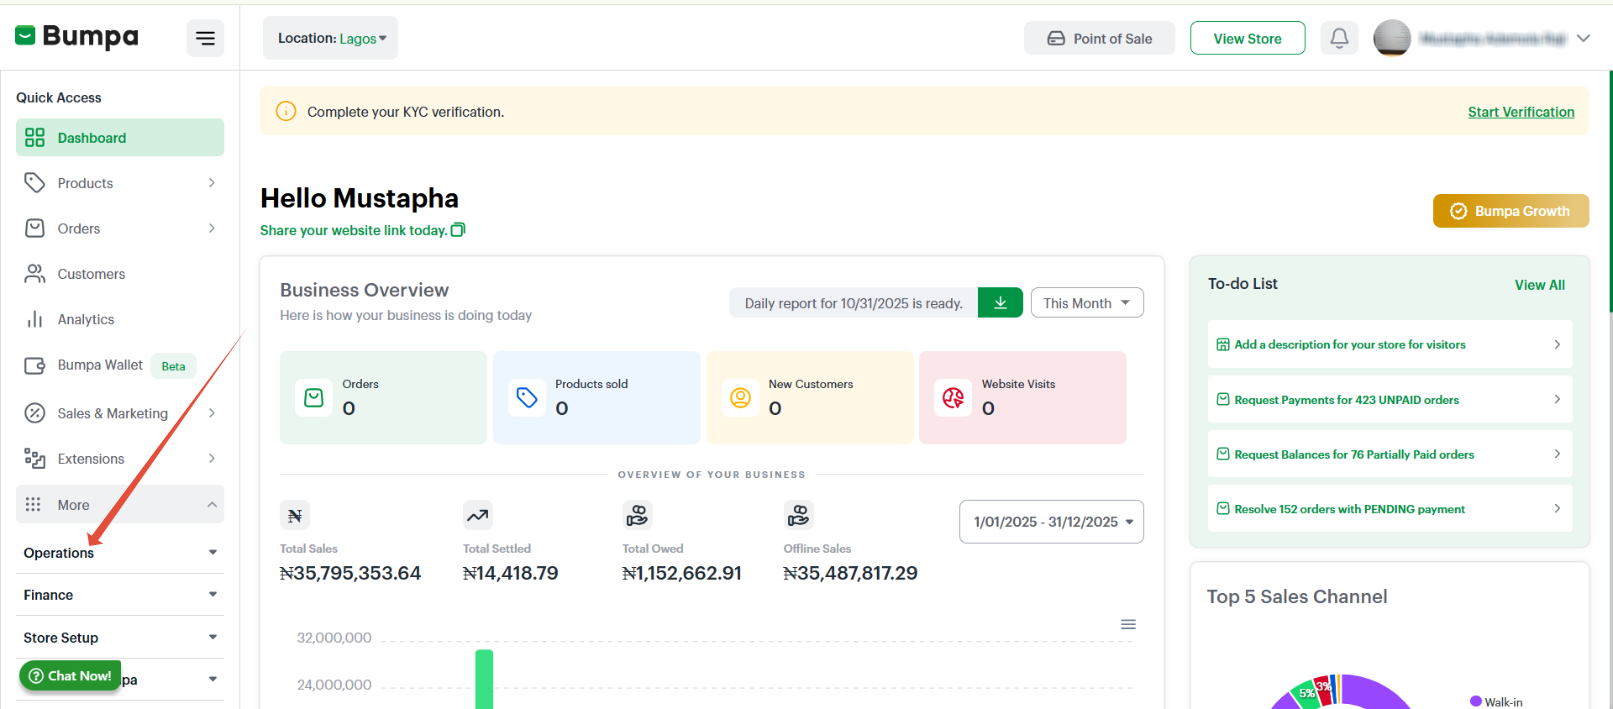Click the Website Visits globe icon
The image size is (1613, 709).
(x=953, y=398)
